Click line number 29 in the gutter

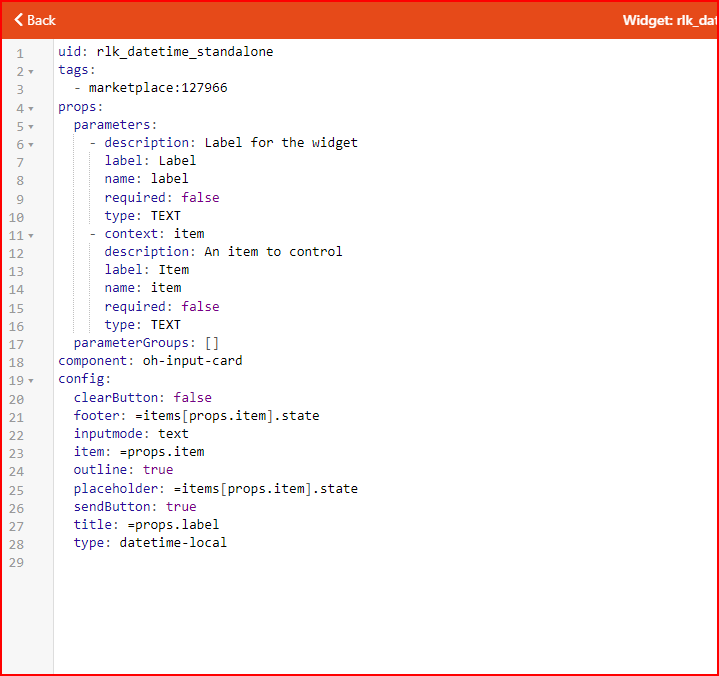pos(19,562)
